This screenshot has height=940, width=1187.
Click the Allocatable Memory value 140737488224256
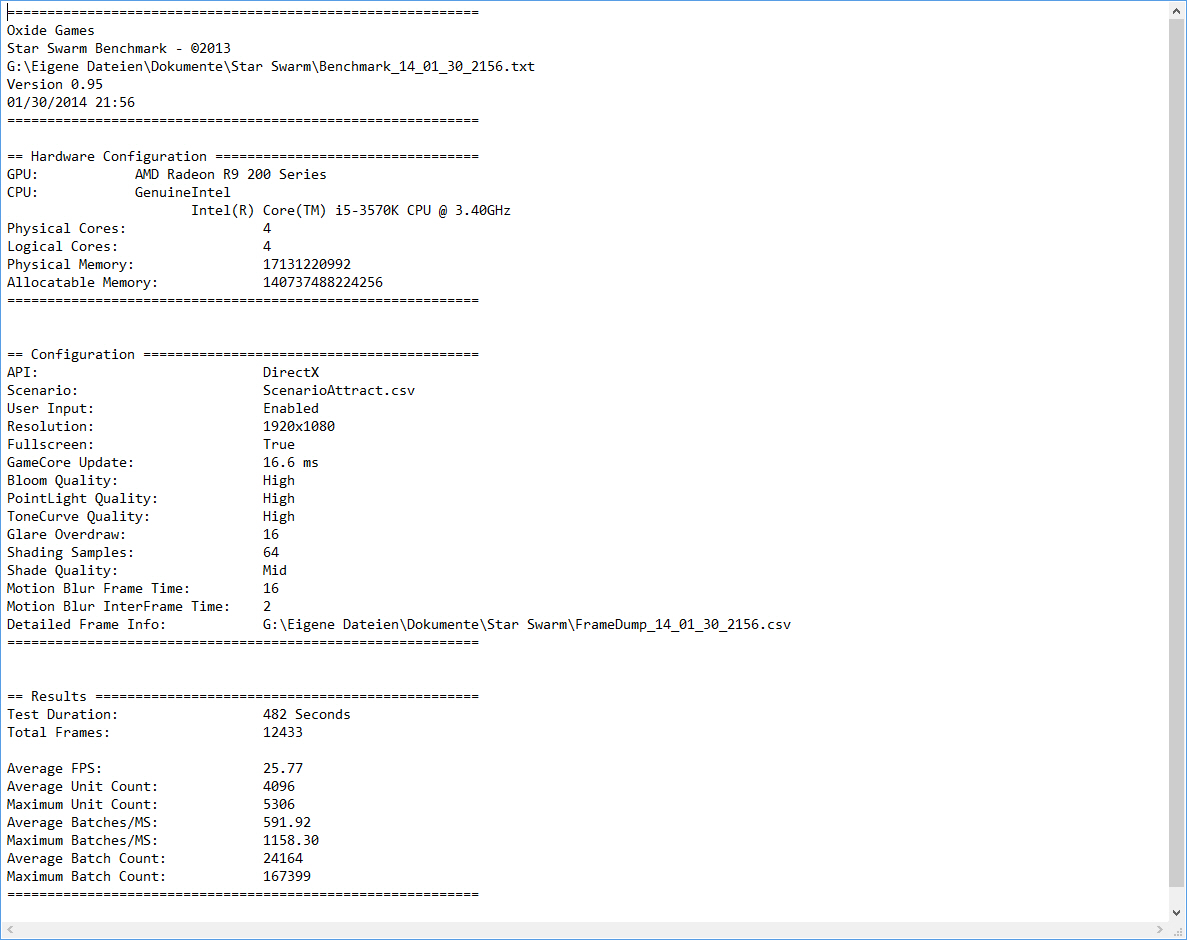[322, 282]
